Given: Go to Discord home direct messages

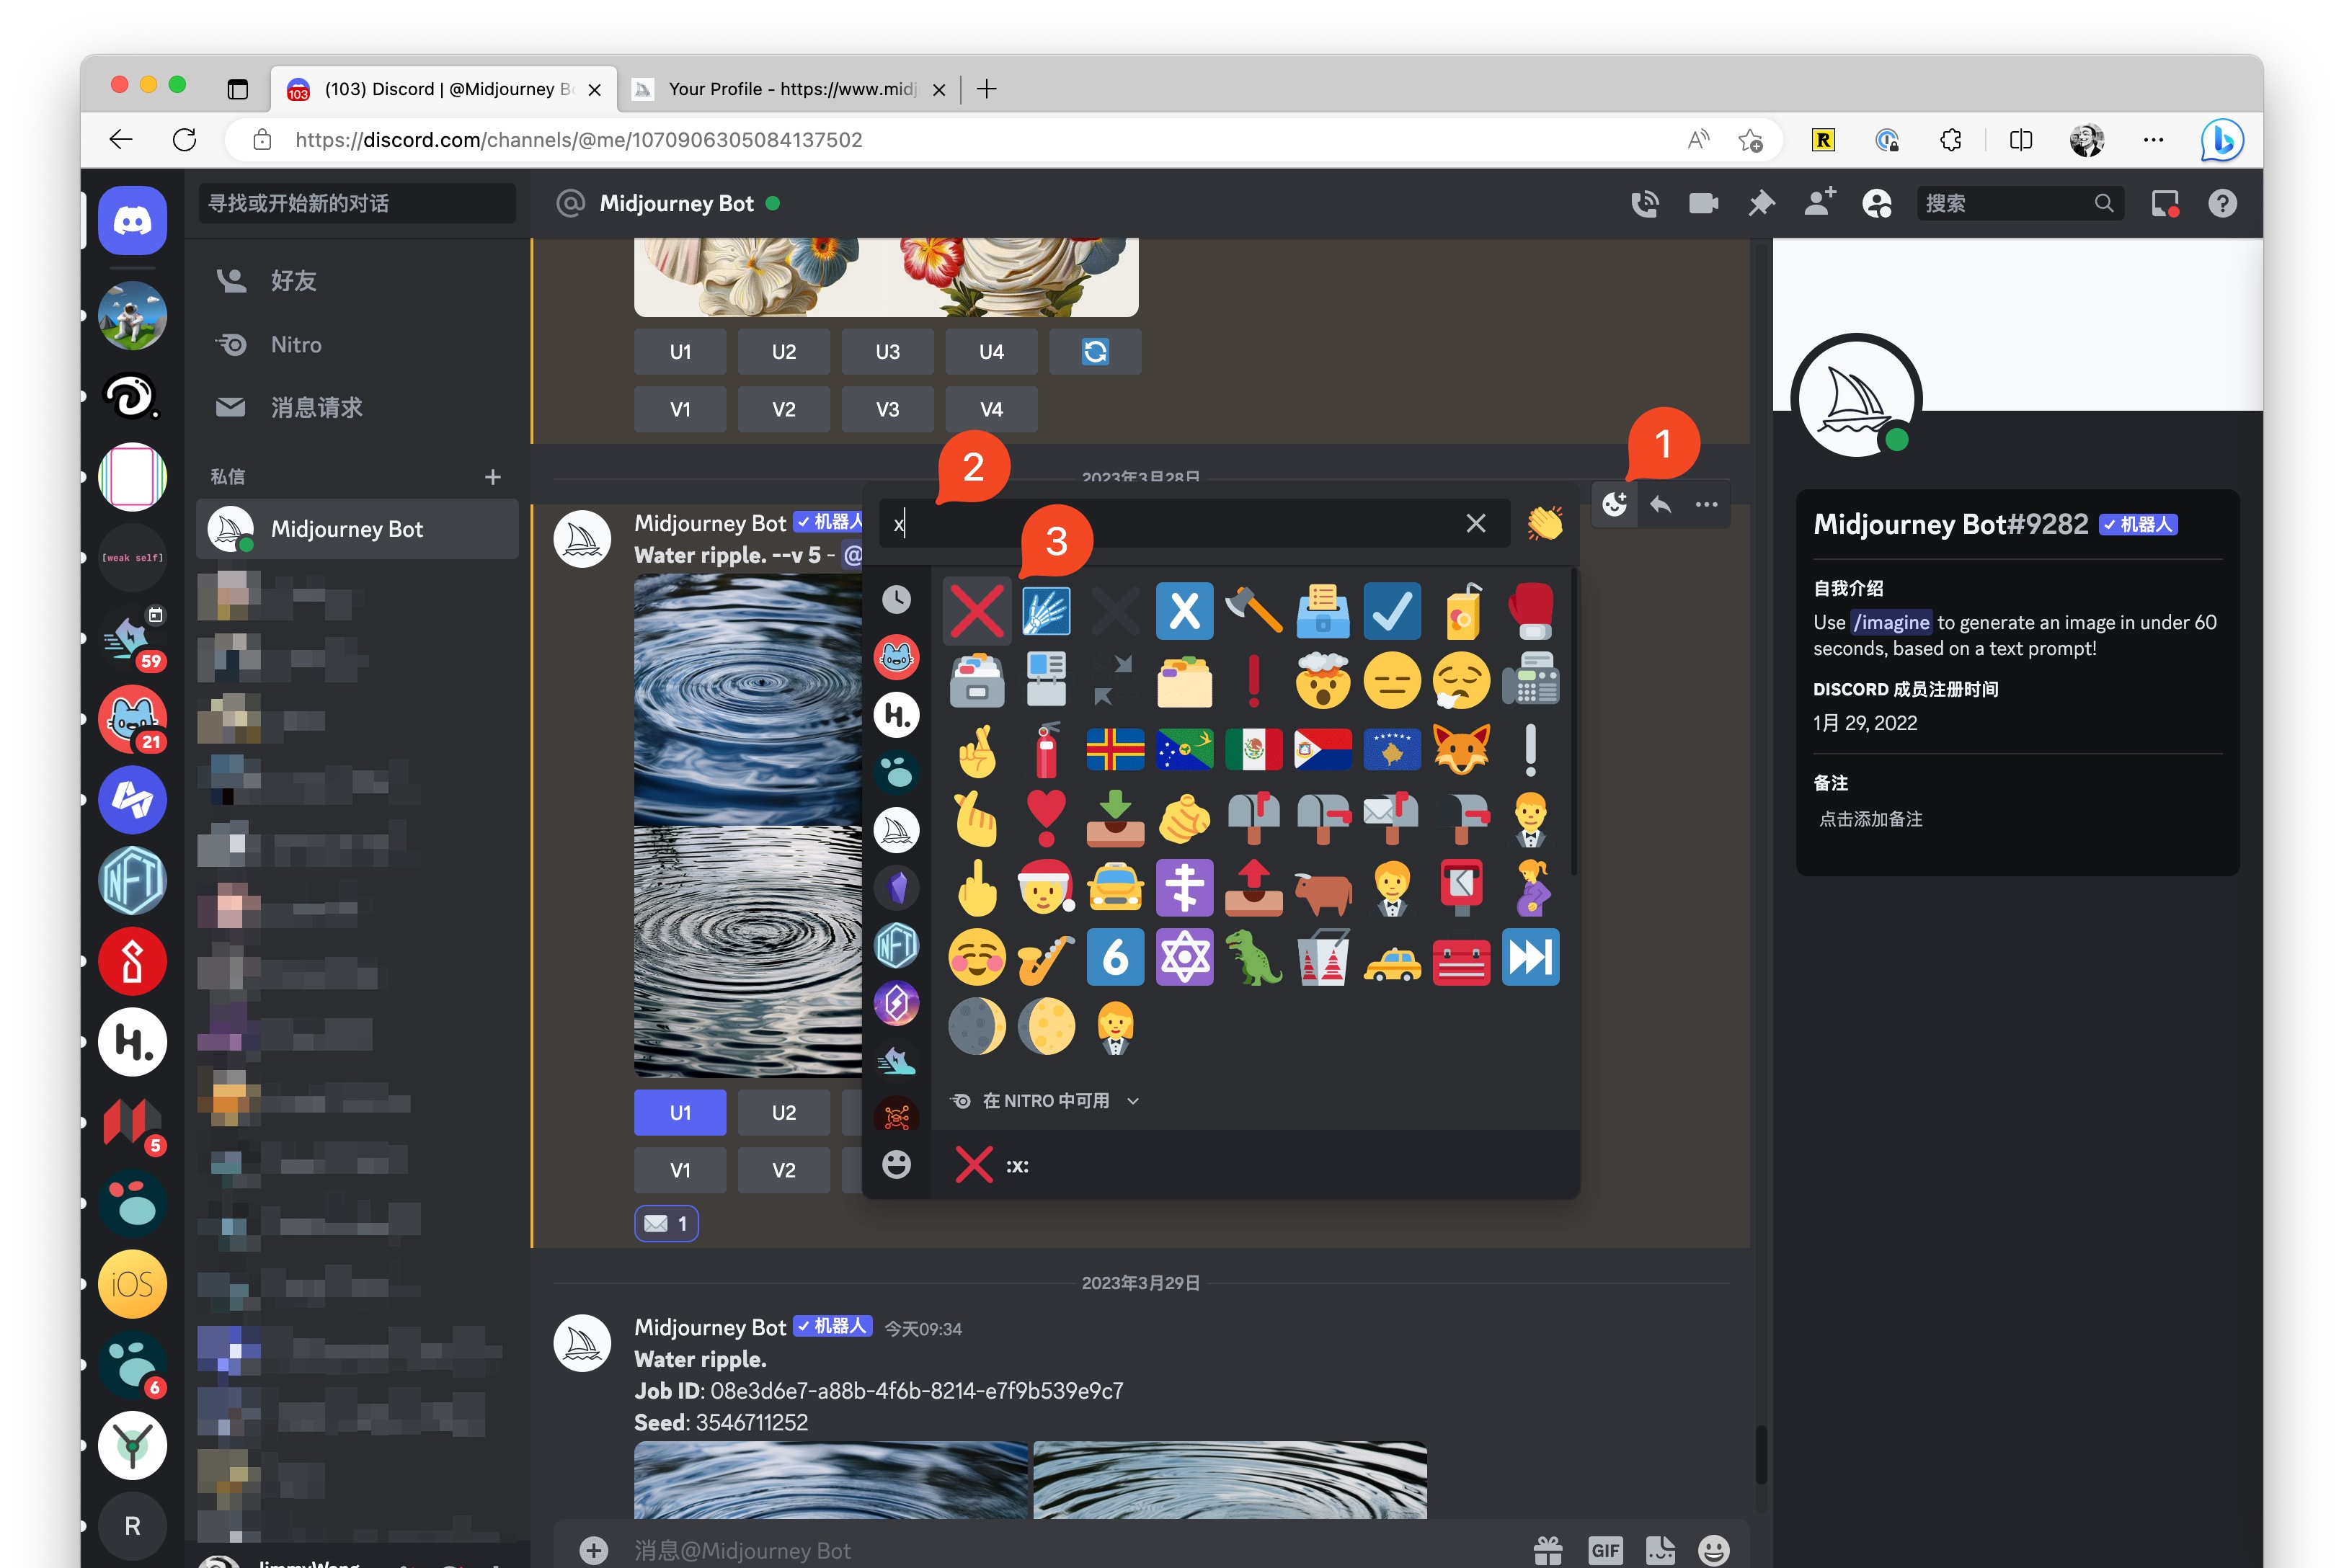Looking at the screenshot, I should pos(132,220).
